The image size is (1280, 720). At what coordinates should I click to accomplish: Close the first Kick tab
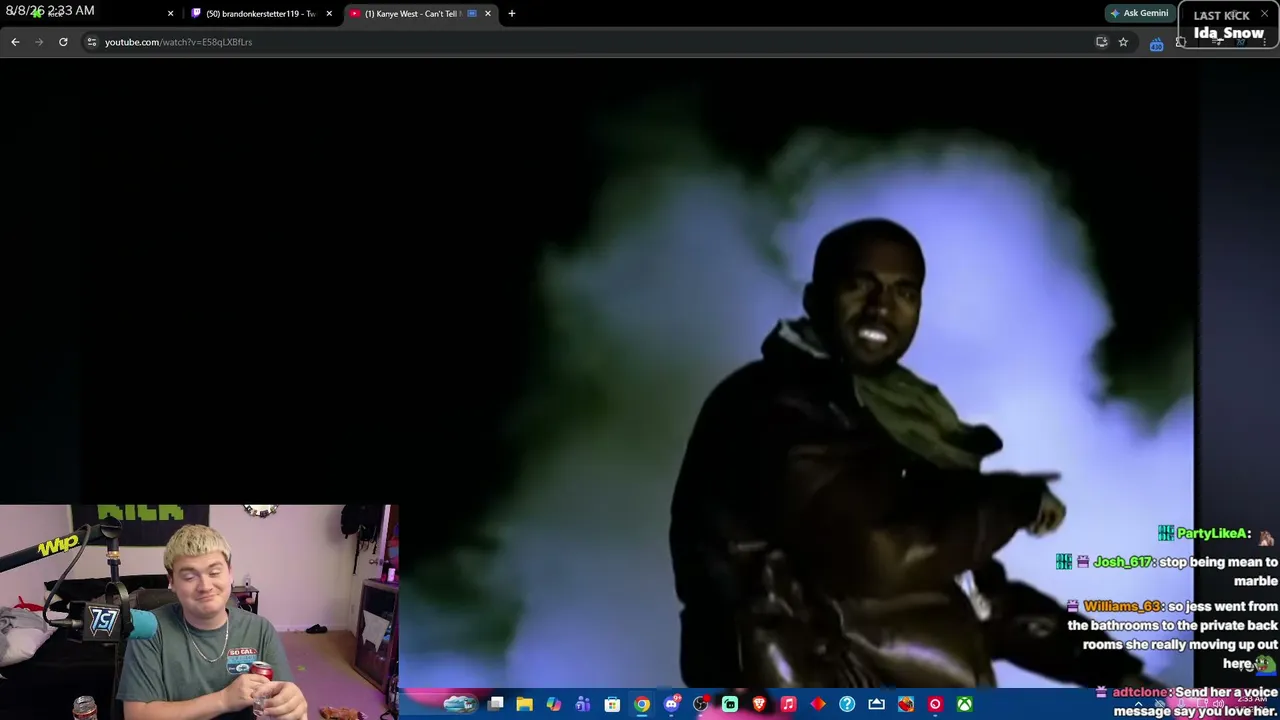click(170, 14)
